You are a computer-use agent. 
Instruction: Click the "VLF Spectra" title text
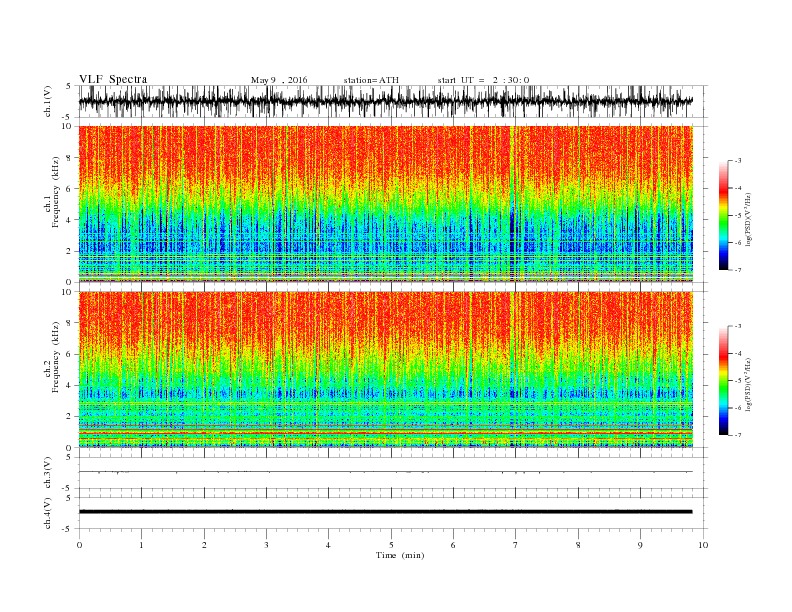113,79
